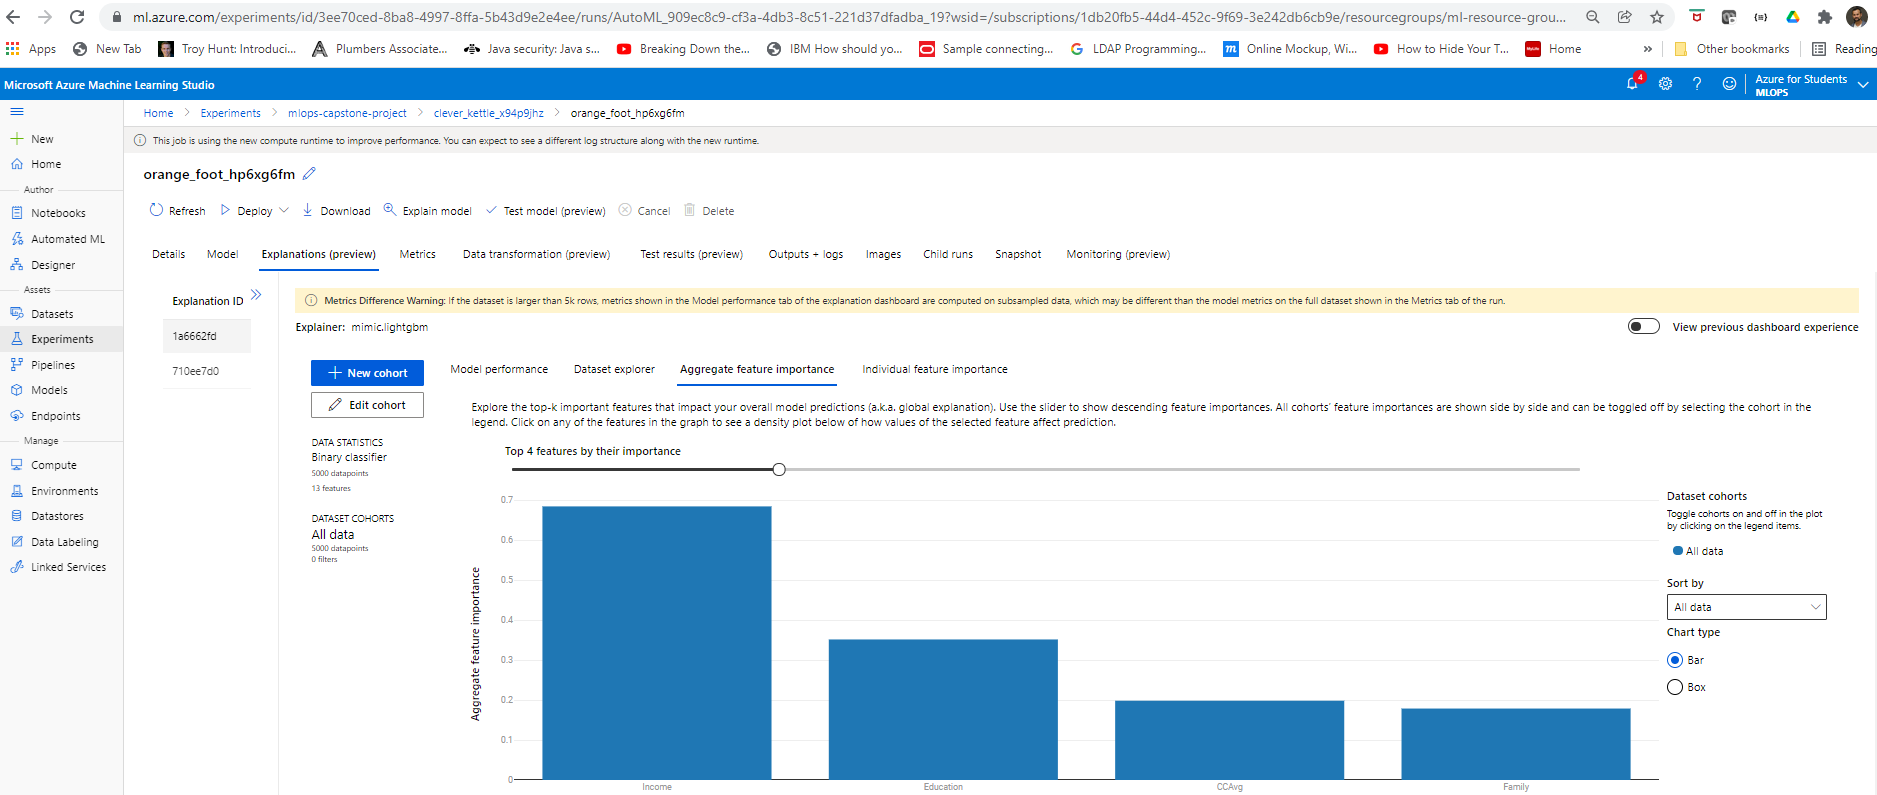Go to Datasets in sidebar
This screenshot has height=795, width=1877.
pos(52,314)
